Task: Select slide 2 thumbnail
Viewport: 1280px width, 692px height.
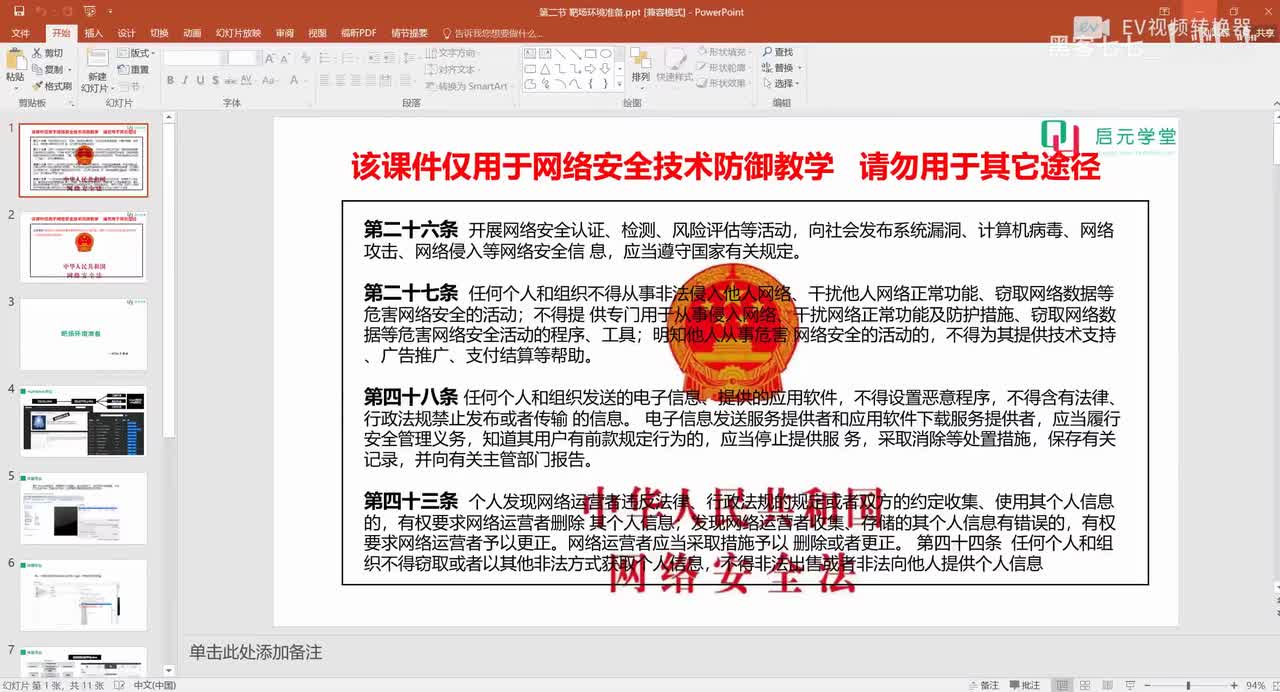Action: pos(84,246)
